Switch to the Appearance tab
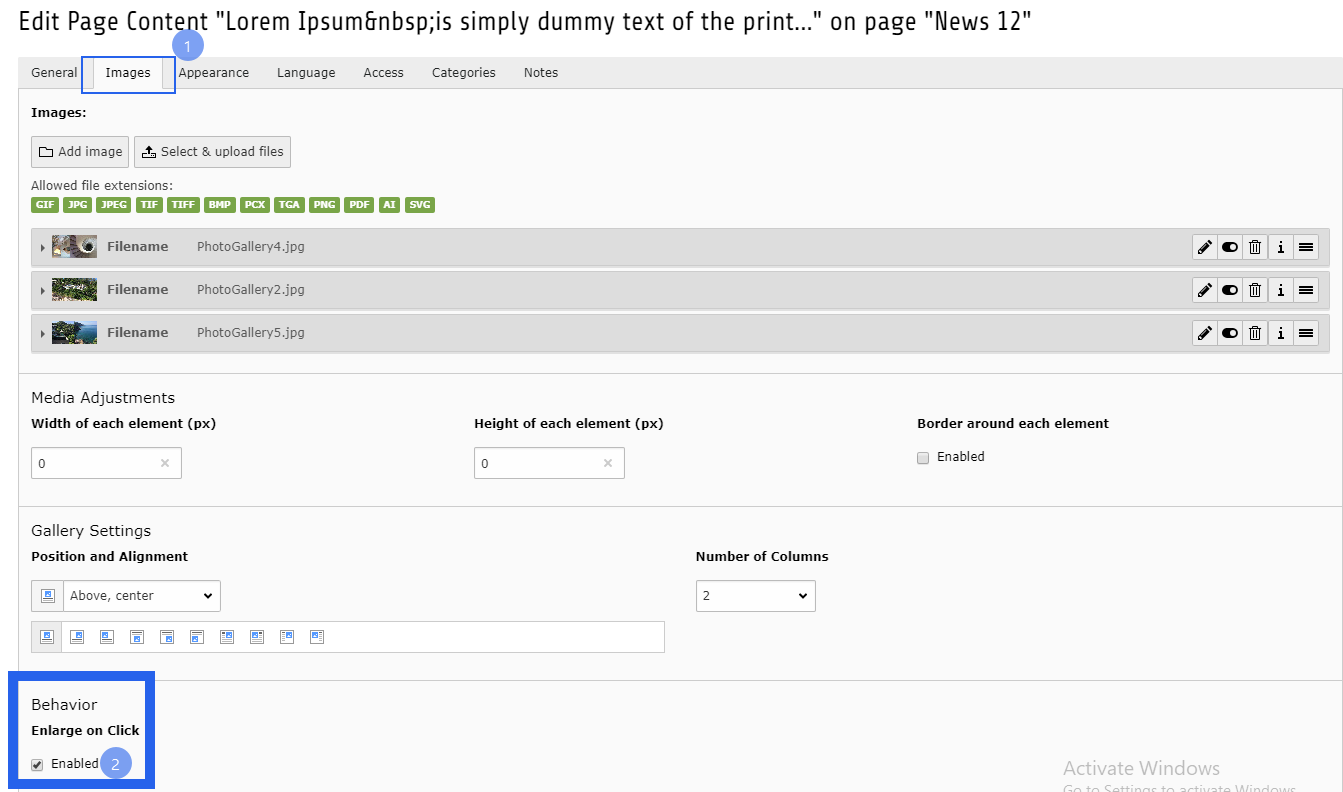 214,73
